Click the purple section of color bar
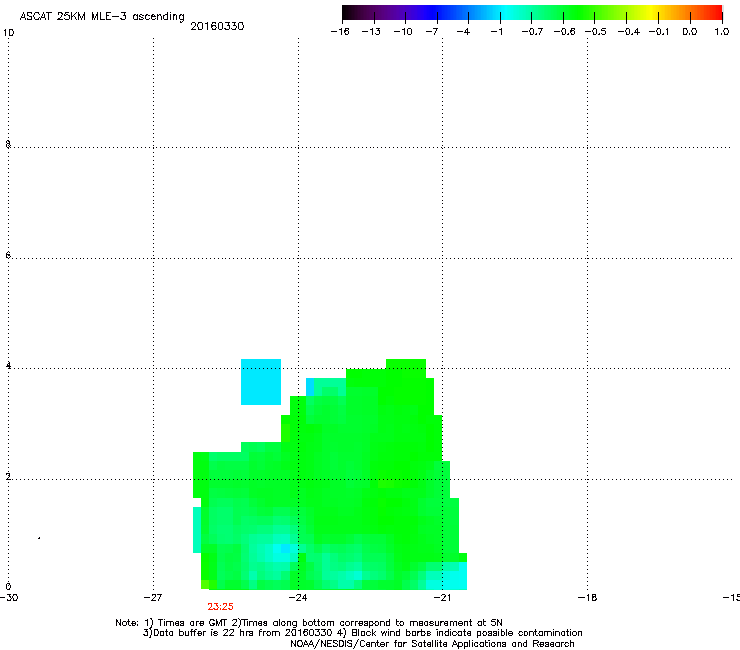The width and height of the screenshot is (740, 650). click(x=392, y=13)
